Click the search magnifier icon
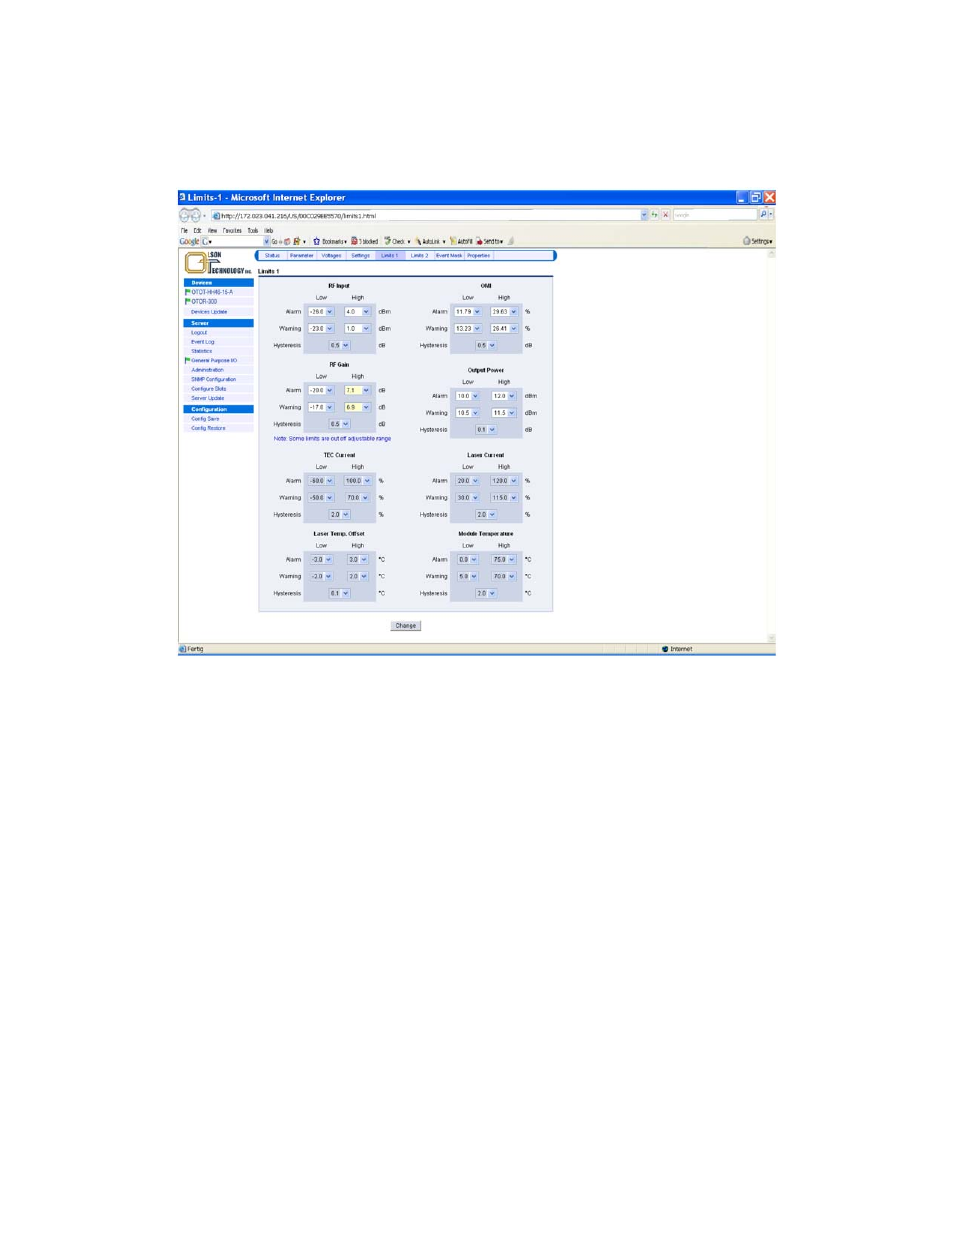Image resolution: width=954 pixels, height=1235 pixels. click(x=764, y=215)
